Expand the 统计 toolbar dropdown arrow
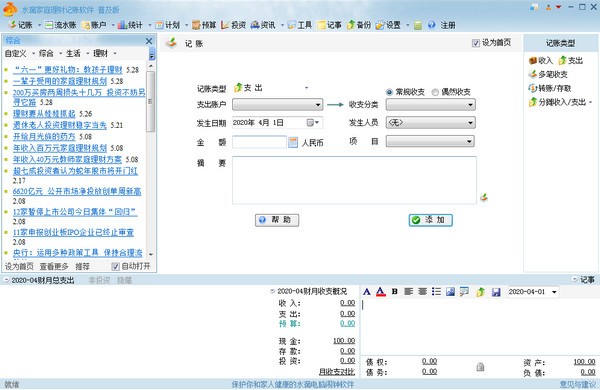The width and height of the screenshot is (600, 390). click(150, 26)
